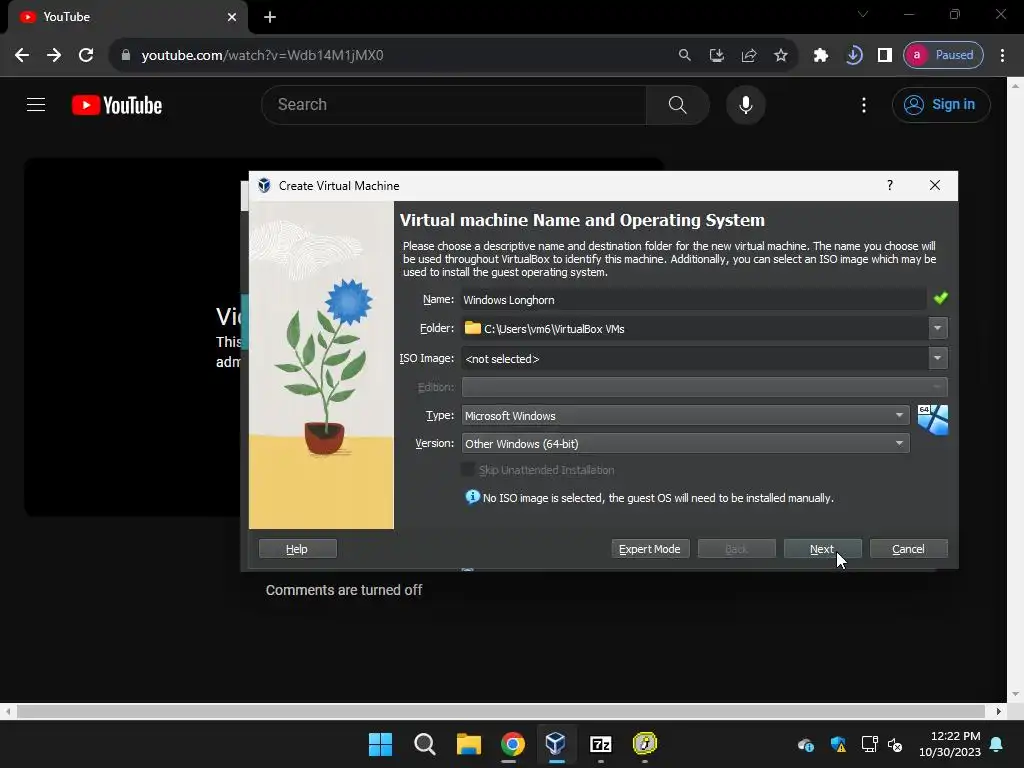Go back in Chrome browser

(x=22, y=55)
